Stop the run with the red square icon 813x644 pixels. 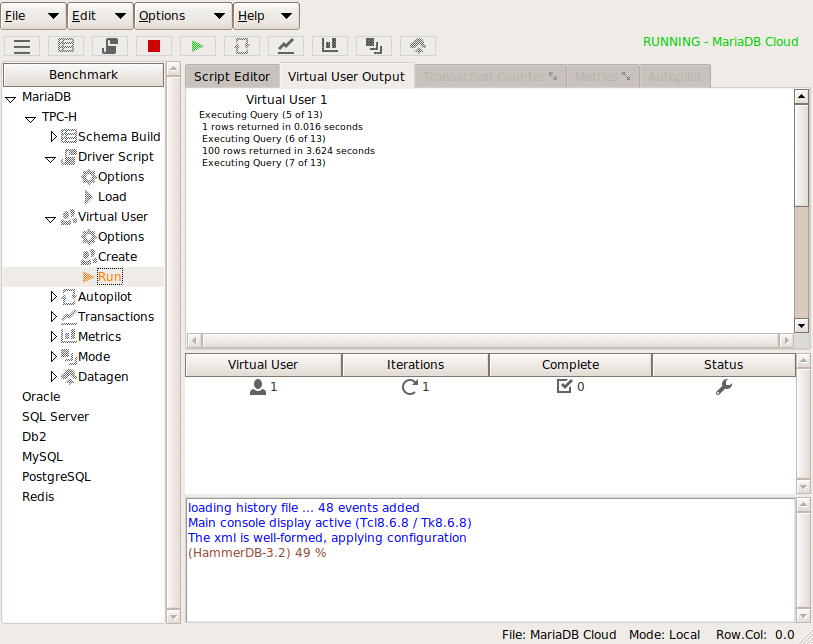154,46
